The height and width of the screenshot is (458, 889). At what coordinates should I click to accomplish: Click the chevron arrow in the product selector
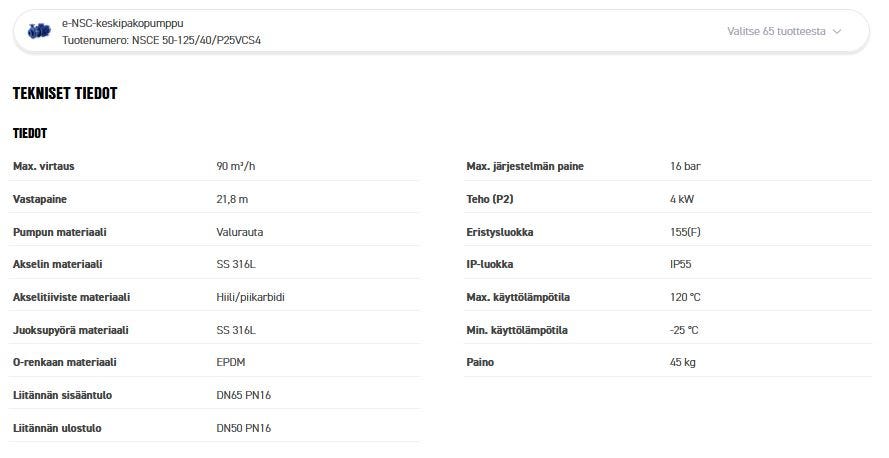pyautogui.click(x=837, y=31)
